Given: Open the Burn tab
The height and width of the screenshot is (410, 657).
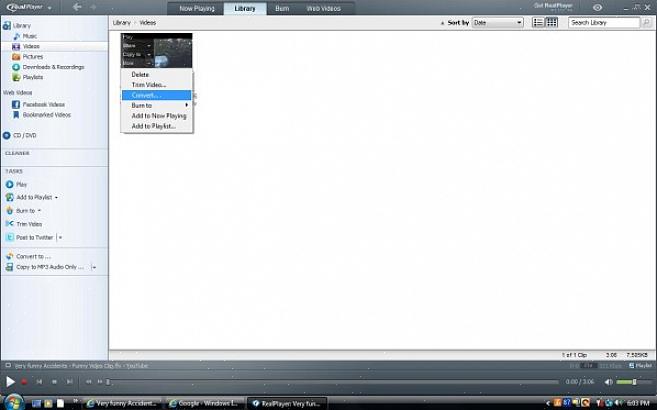Looking at the screenshot, I should (282, 8).
